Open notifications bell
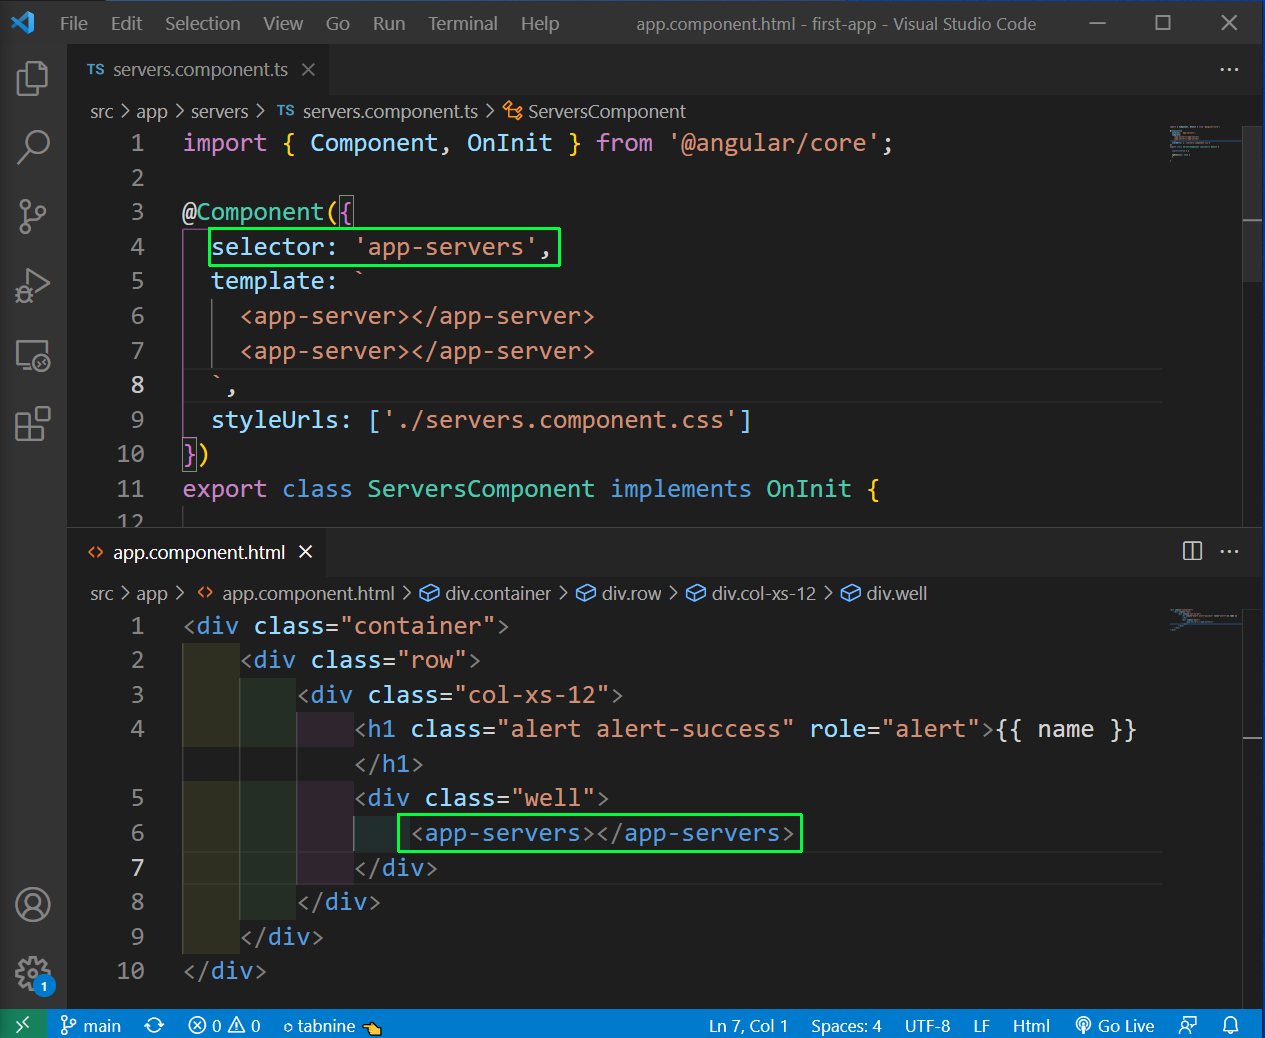This screenshot has width=1265, height=1038. 1231,1025
